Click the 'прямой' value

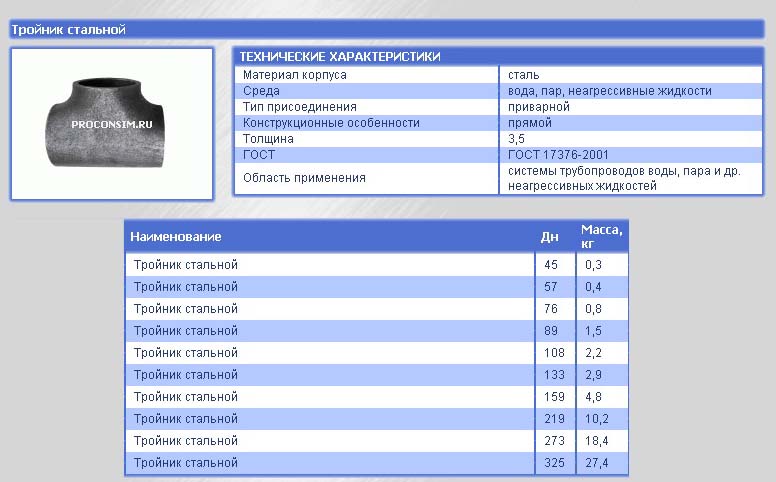click(x=530, y=123)
